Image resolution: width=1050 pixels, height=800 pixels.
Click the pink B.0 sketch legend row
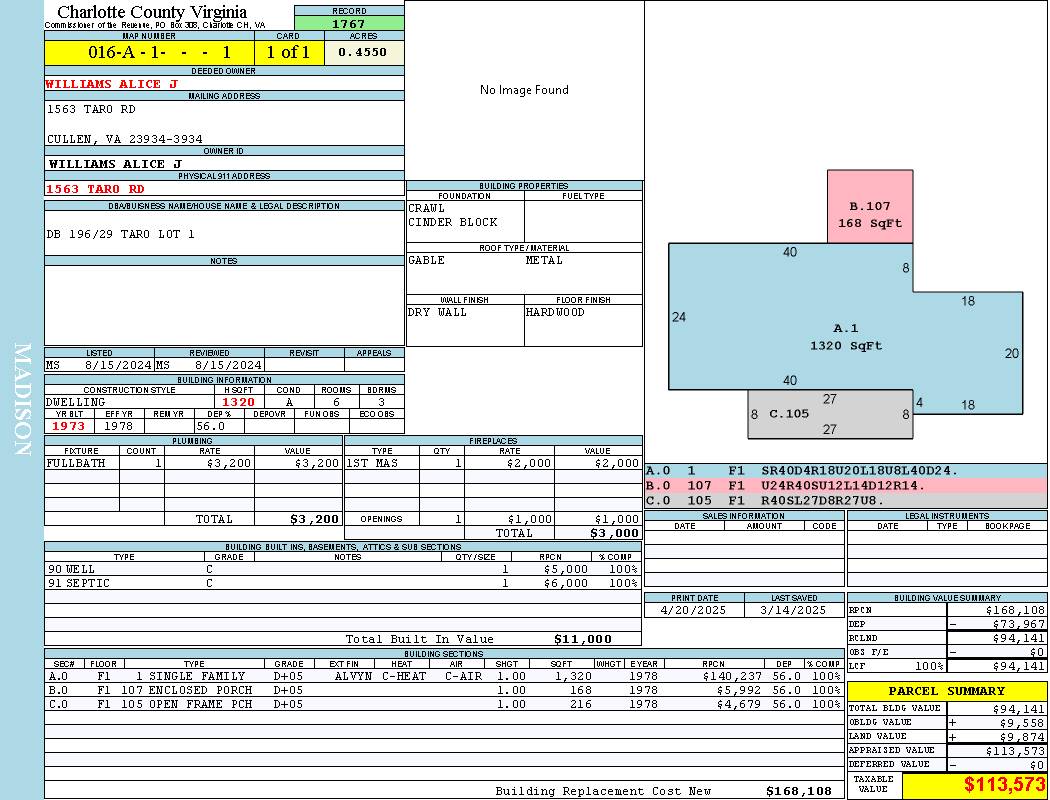[x=845, y=485]
